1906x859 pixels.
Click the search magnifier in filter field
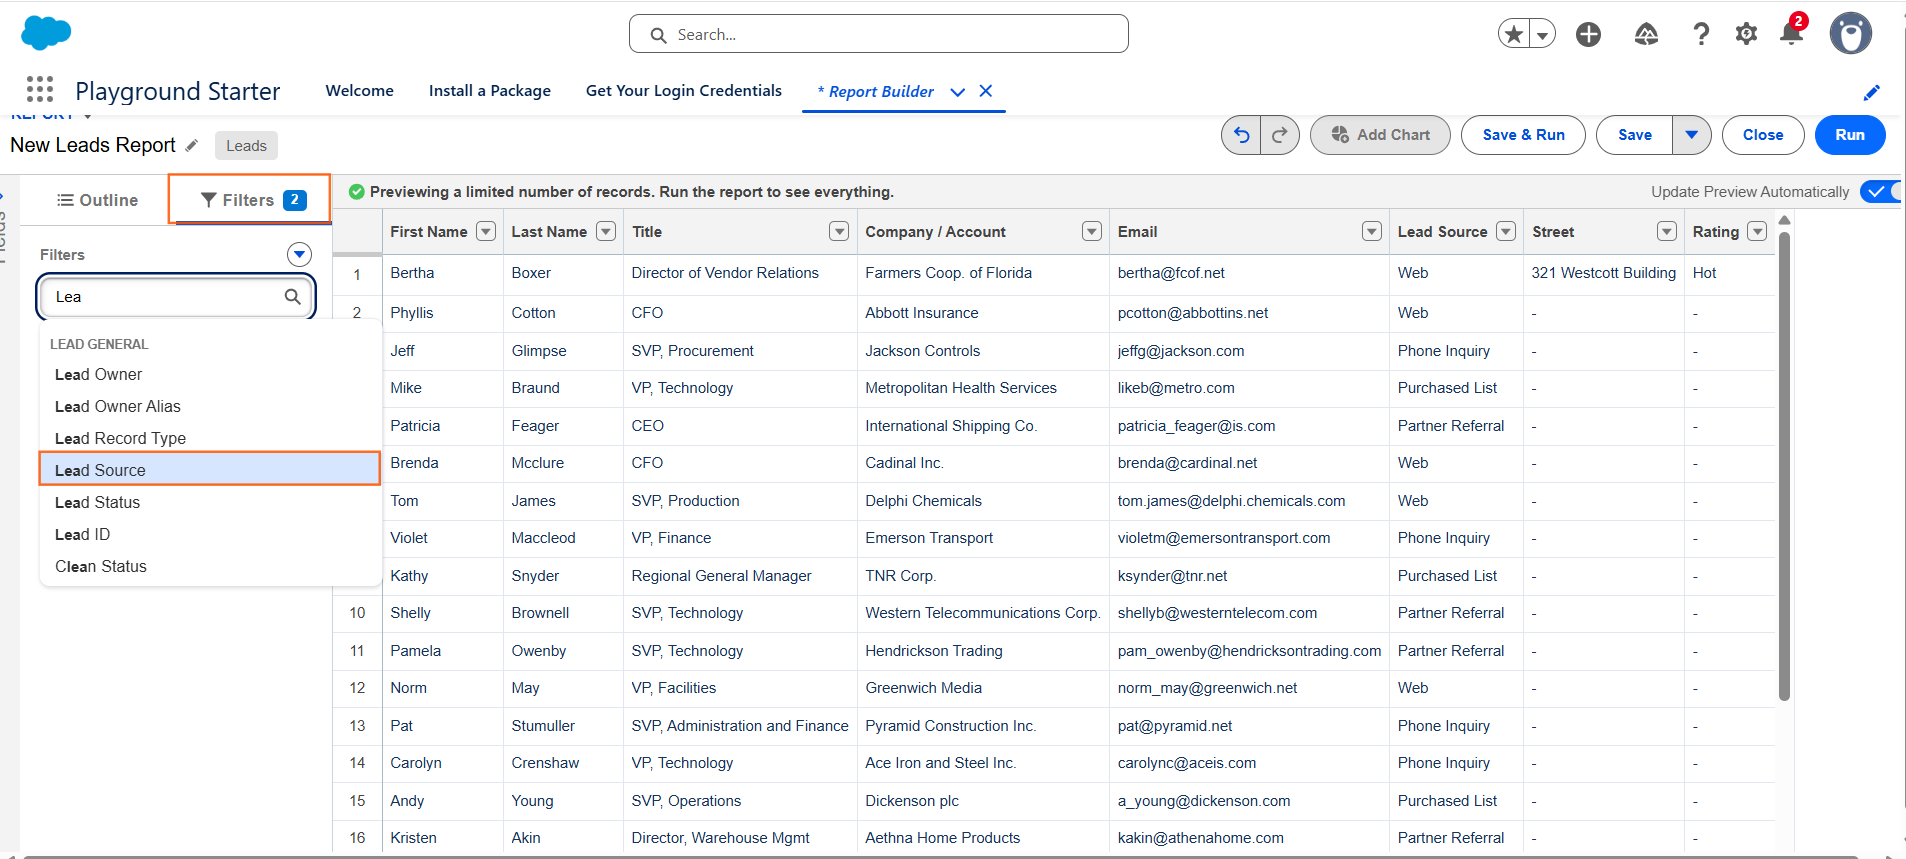tap(292, 297)
